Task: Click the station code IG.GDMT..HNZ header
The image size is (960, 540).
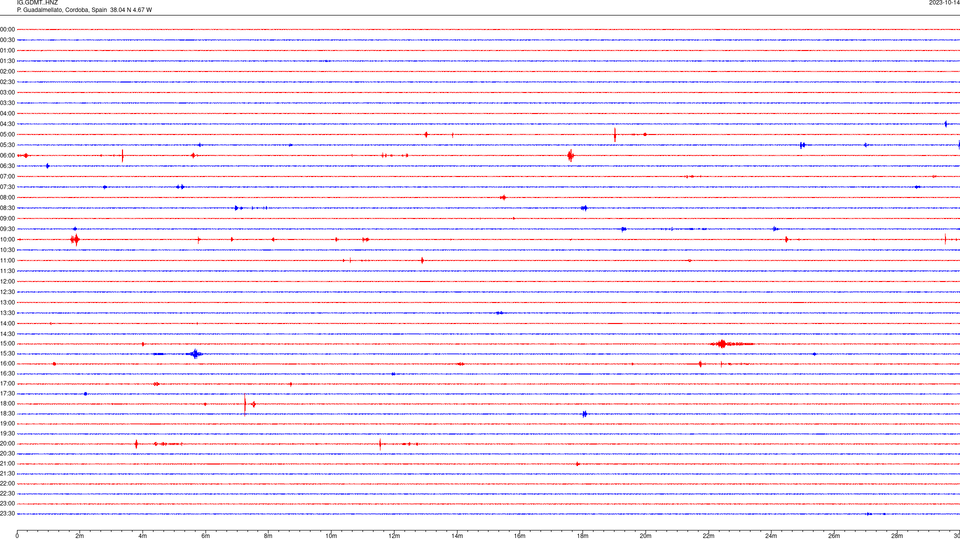Action: [37, 2]
